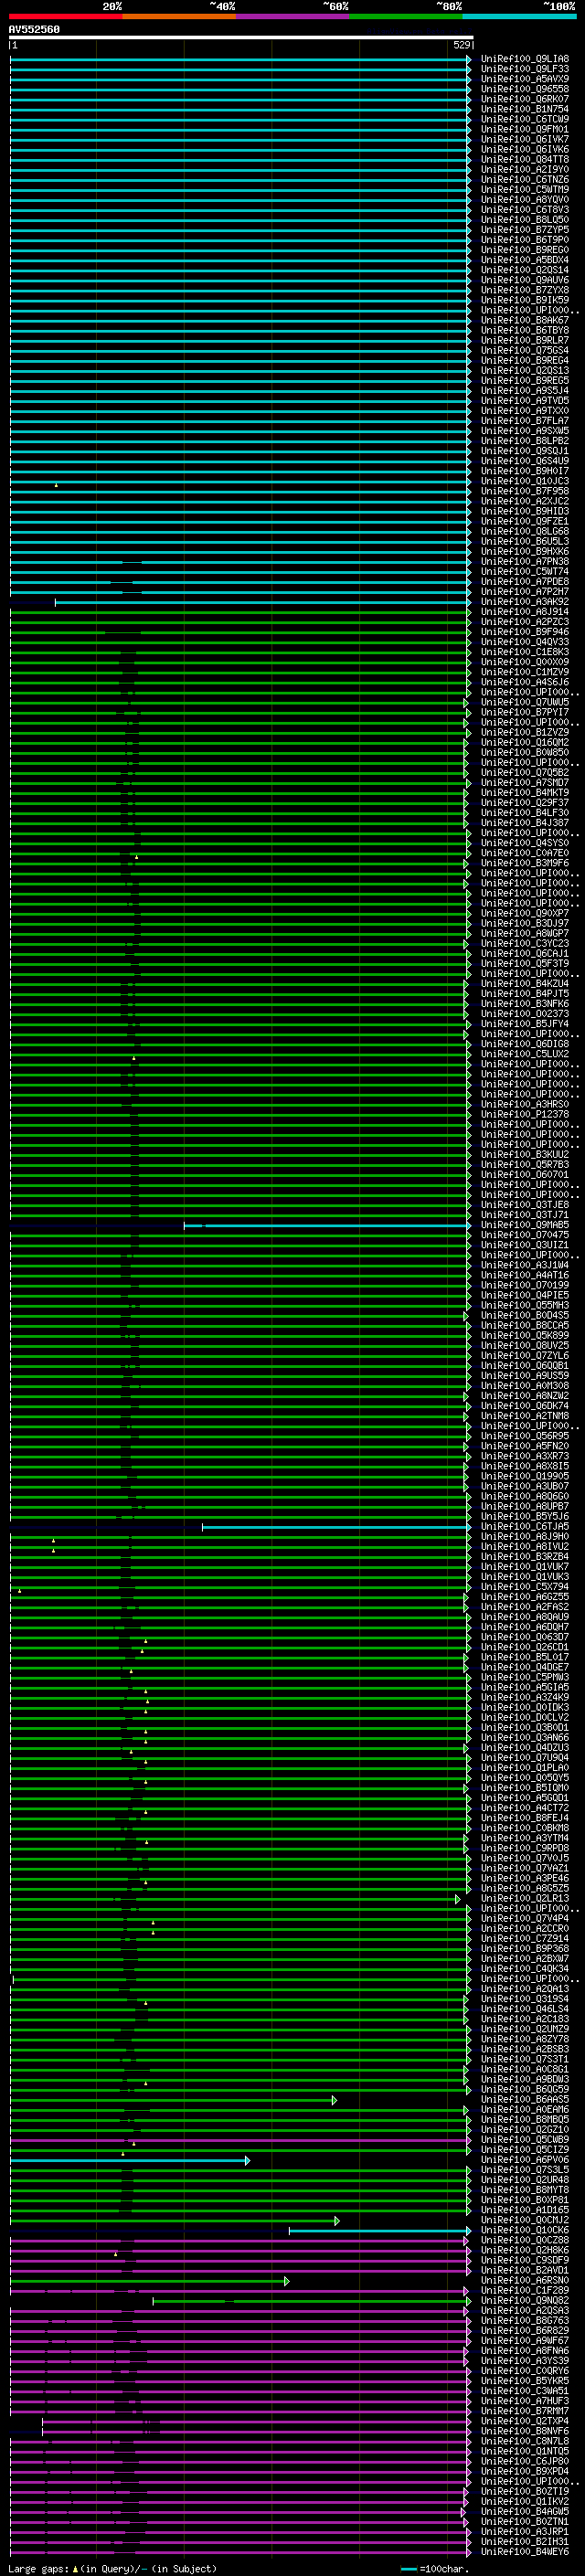Click the cyan alignment bar for UniRef100_Q9MAB5
The image size is (585, 2576).
pyautogui.click(x=327, y=1225)
